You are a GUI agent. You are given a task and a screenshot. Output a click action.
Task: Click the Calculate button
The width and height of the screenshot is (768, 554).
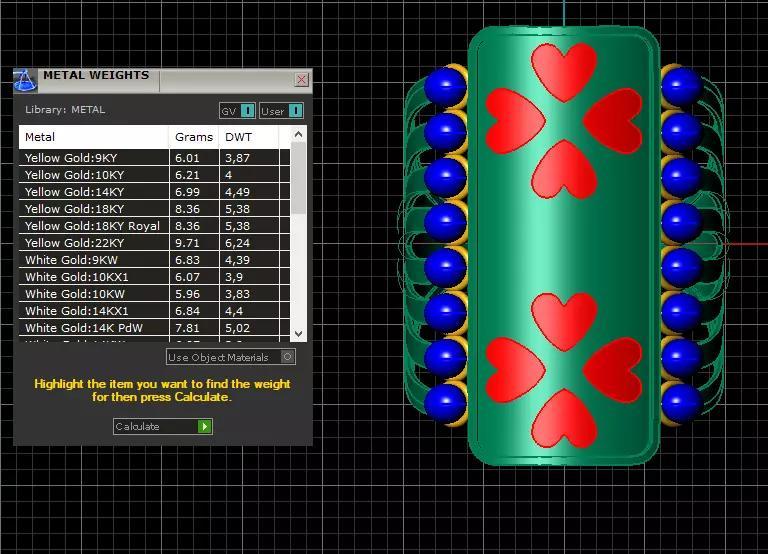(x=163, y=426)
